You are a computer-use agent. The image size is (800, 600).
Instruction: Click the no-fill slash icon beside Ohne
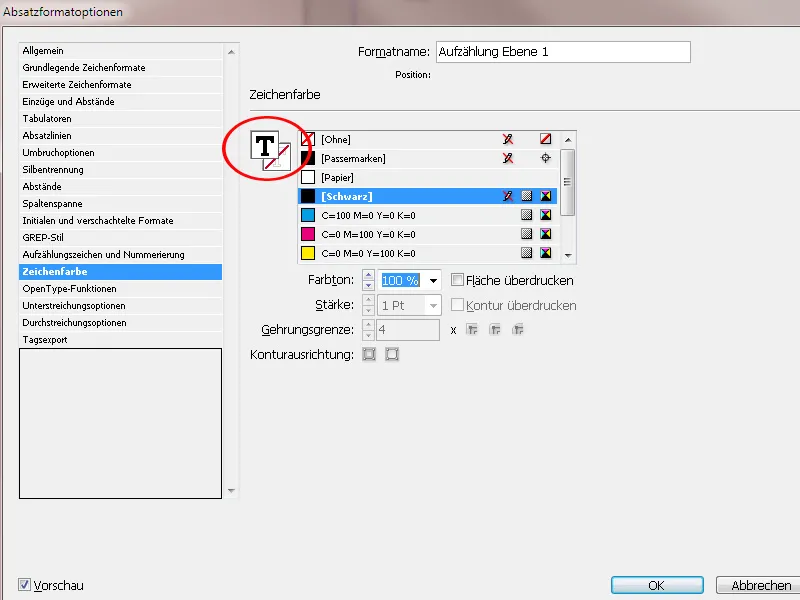(x=543, y=140)
